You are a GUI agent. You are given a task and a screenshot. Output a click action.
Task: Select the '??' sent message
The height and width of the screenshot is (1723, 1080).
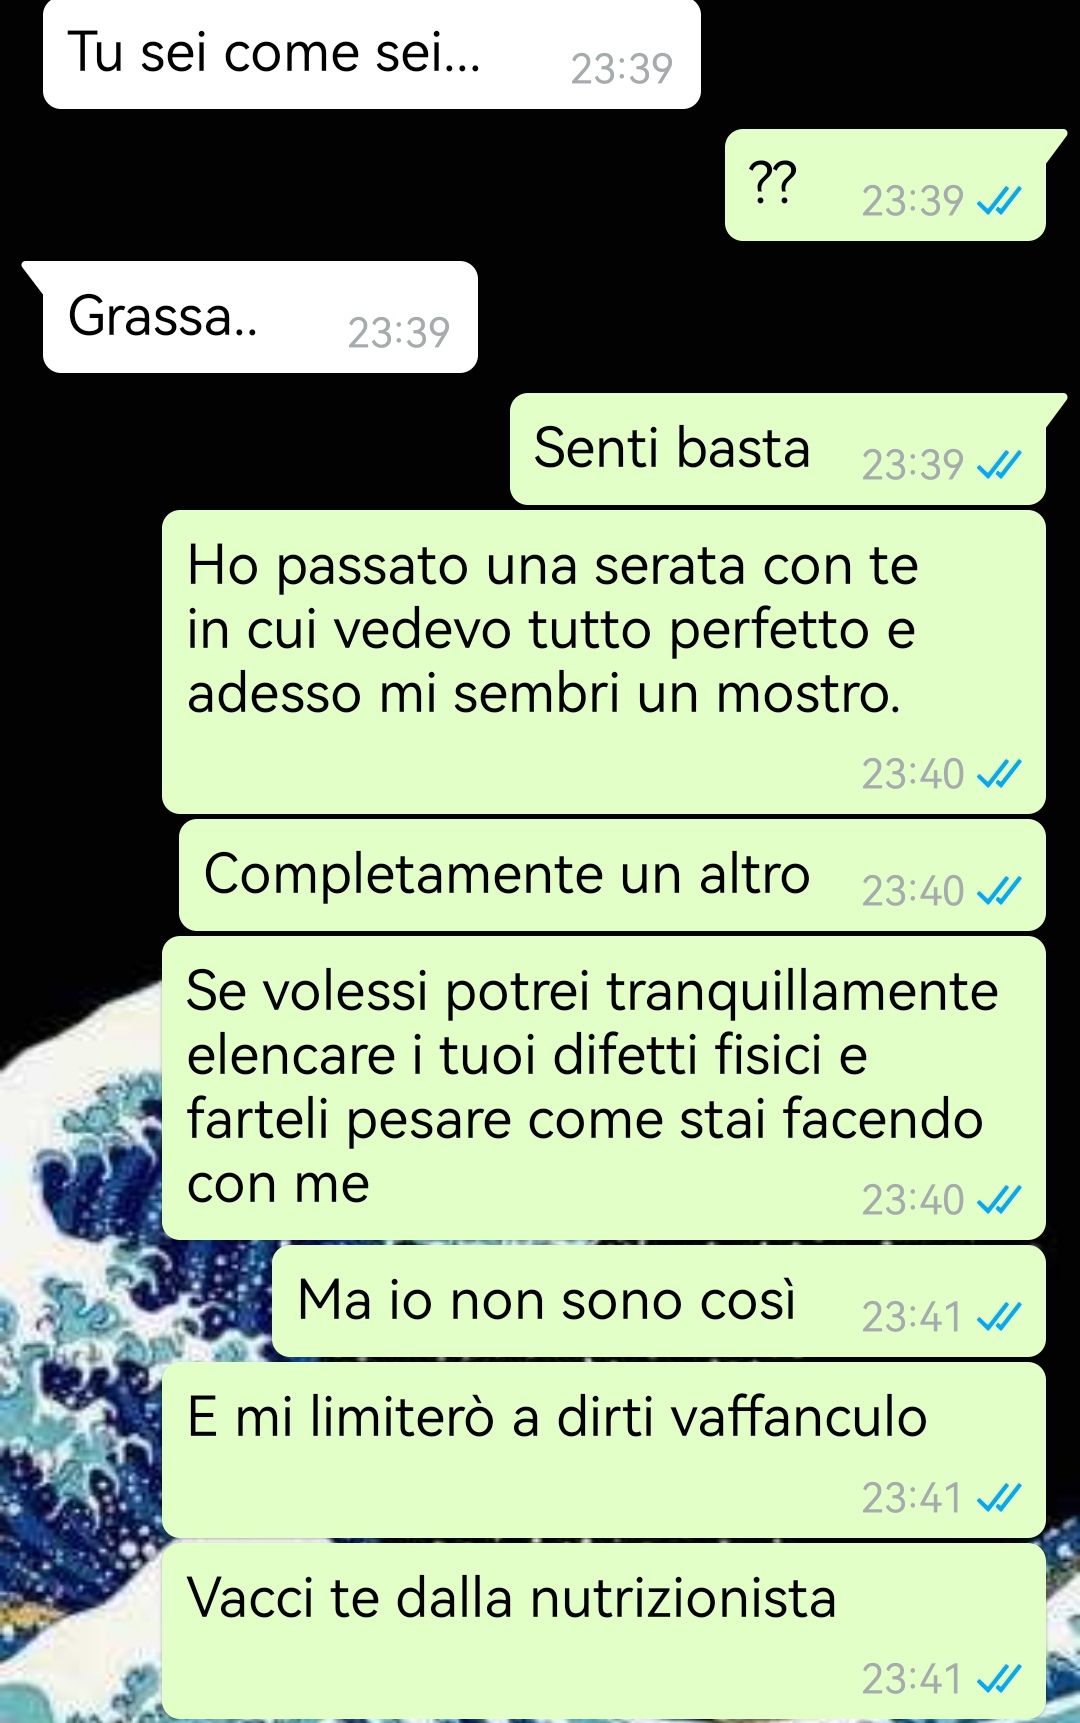tap(886, 185)
